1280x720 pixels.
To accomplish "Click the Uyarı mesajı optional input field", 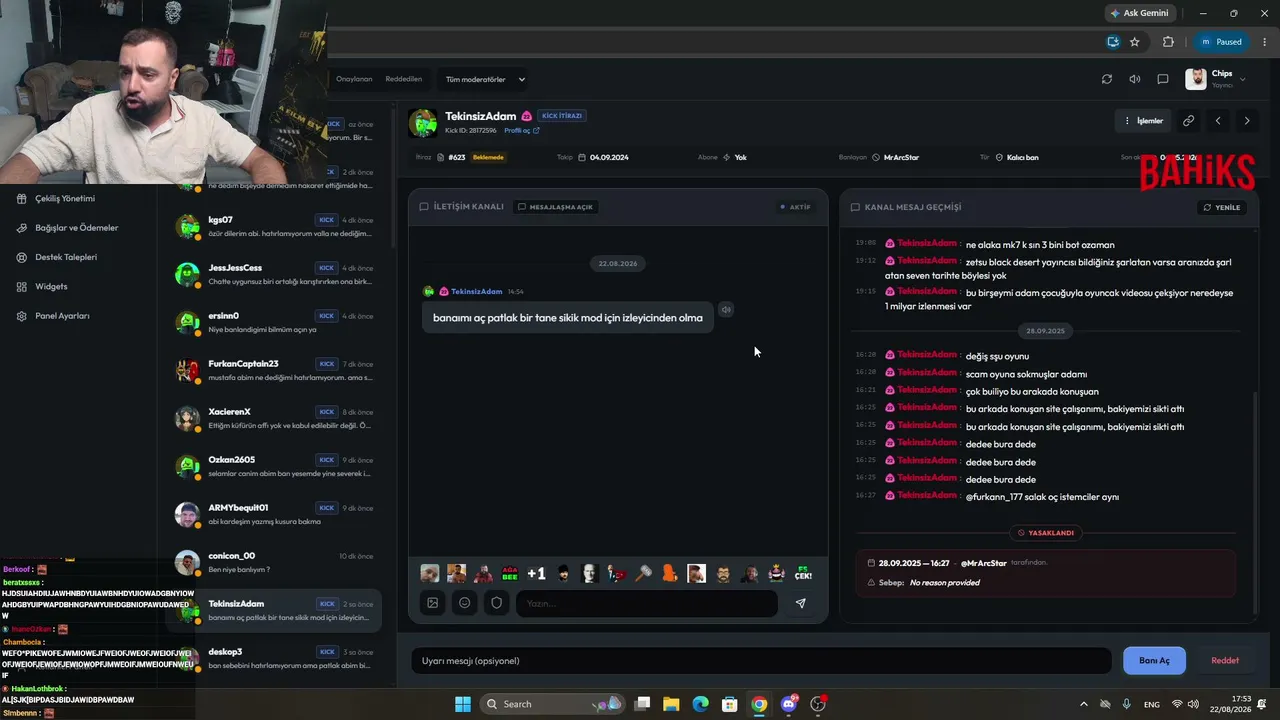I will click(761, 661).
